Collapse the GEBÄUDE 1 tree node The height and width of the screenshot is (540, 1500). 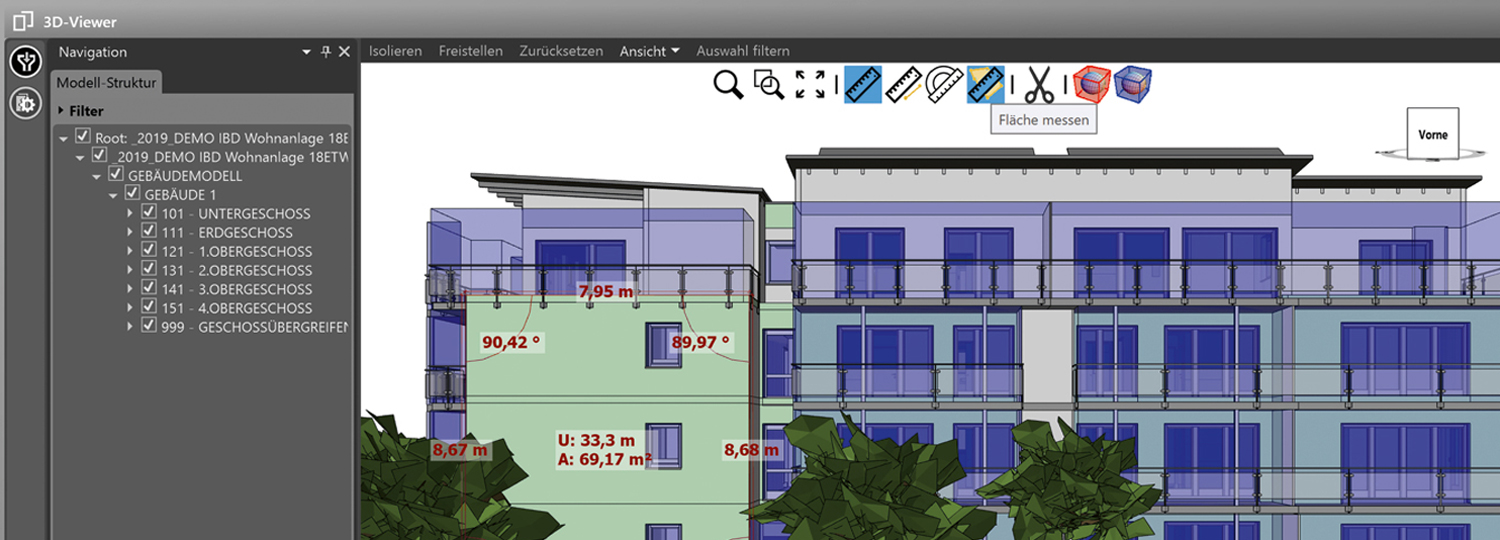click(114, 195)
